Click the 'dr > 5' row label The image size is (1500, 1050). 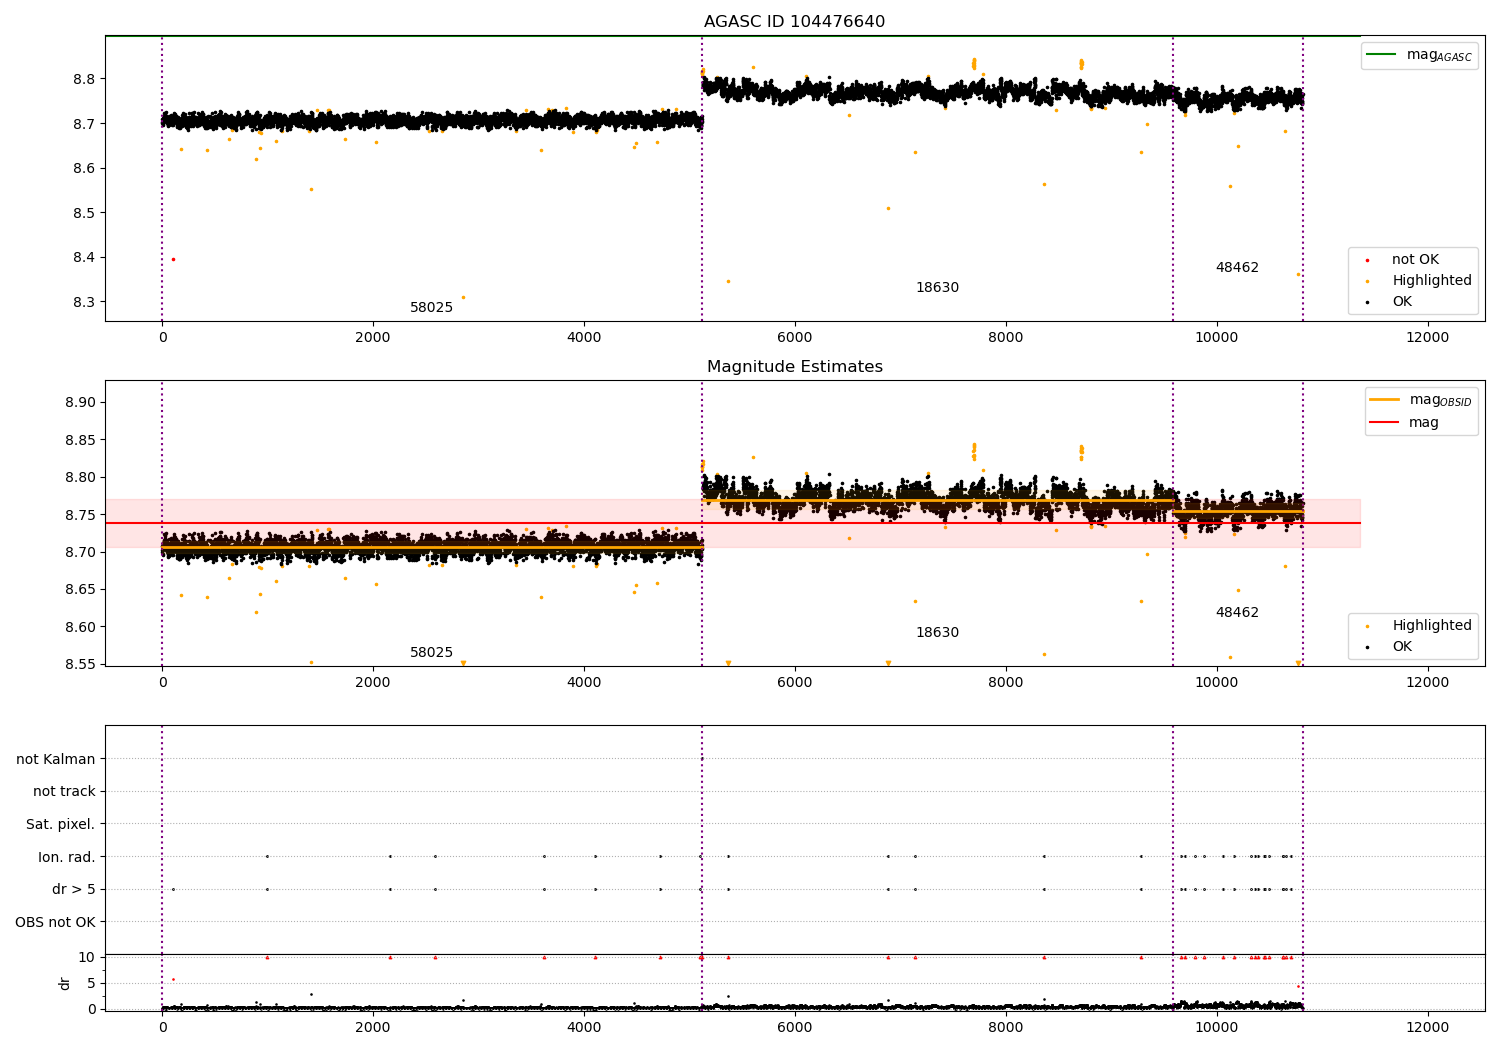tap(74, 890)
